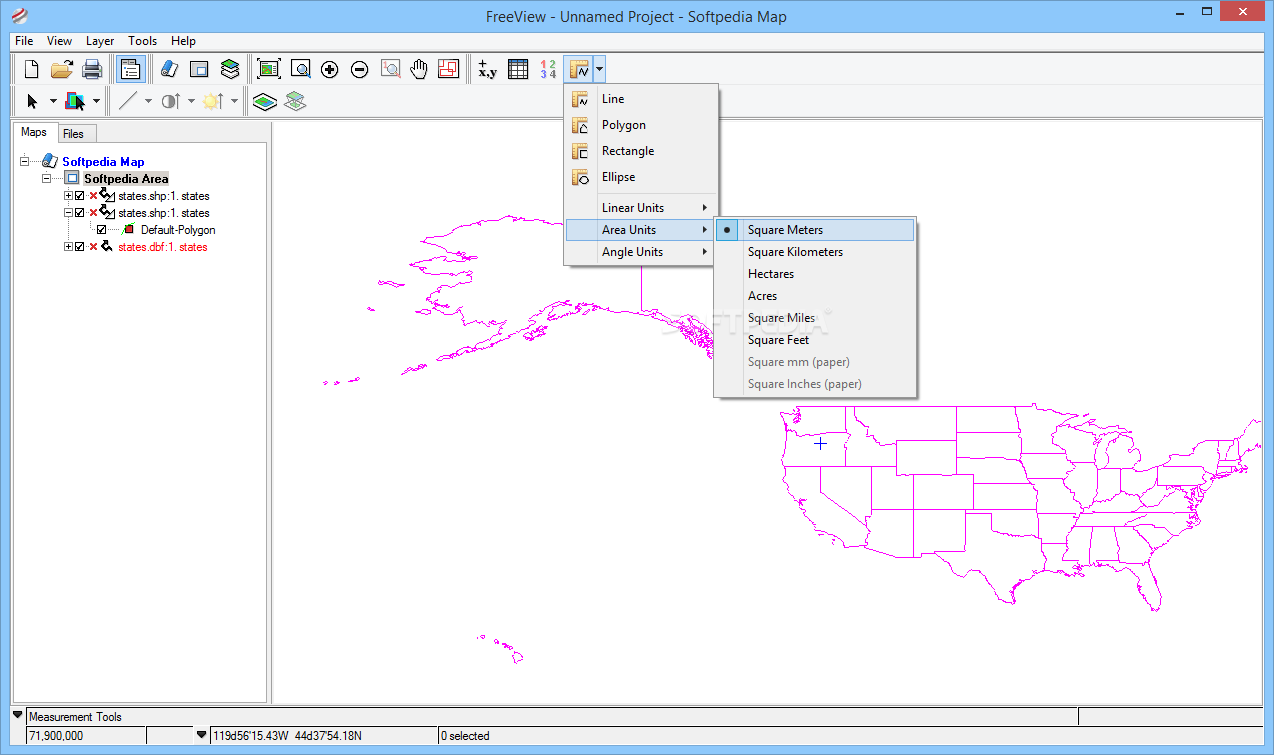Click the 1 2 3 4 numbering icon

pos(548,69)
